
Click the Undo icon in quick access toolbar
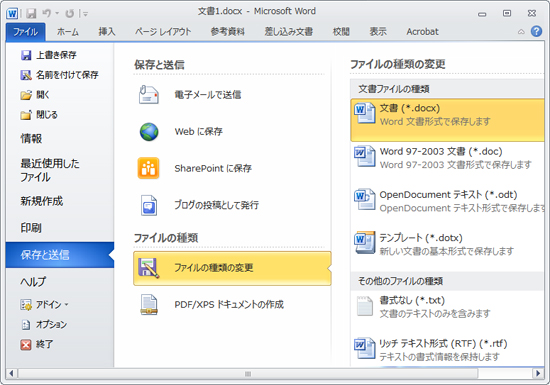[47, 13]
